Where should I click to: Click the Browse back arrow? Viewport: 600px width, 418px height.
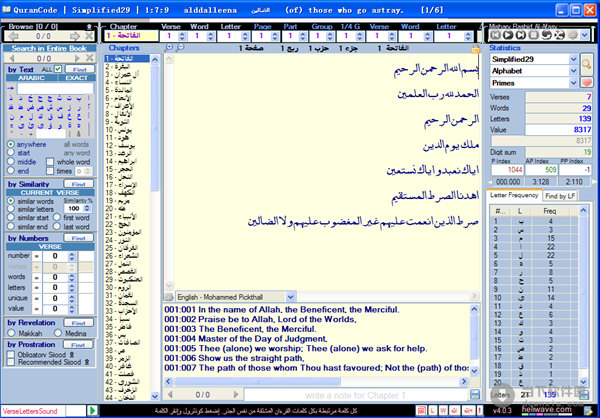point(13,36)
